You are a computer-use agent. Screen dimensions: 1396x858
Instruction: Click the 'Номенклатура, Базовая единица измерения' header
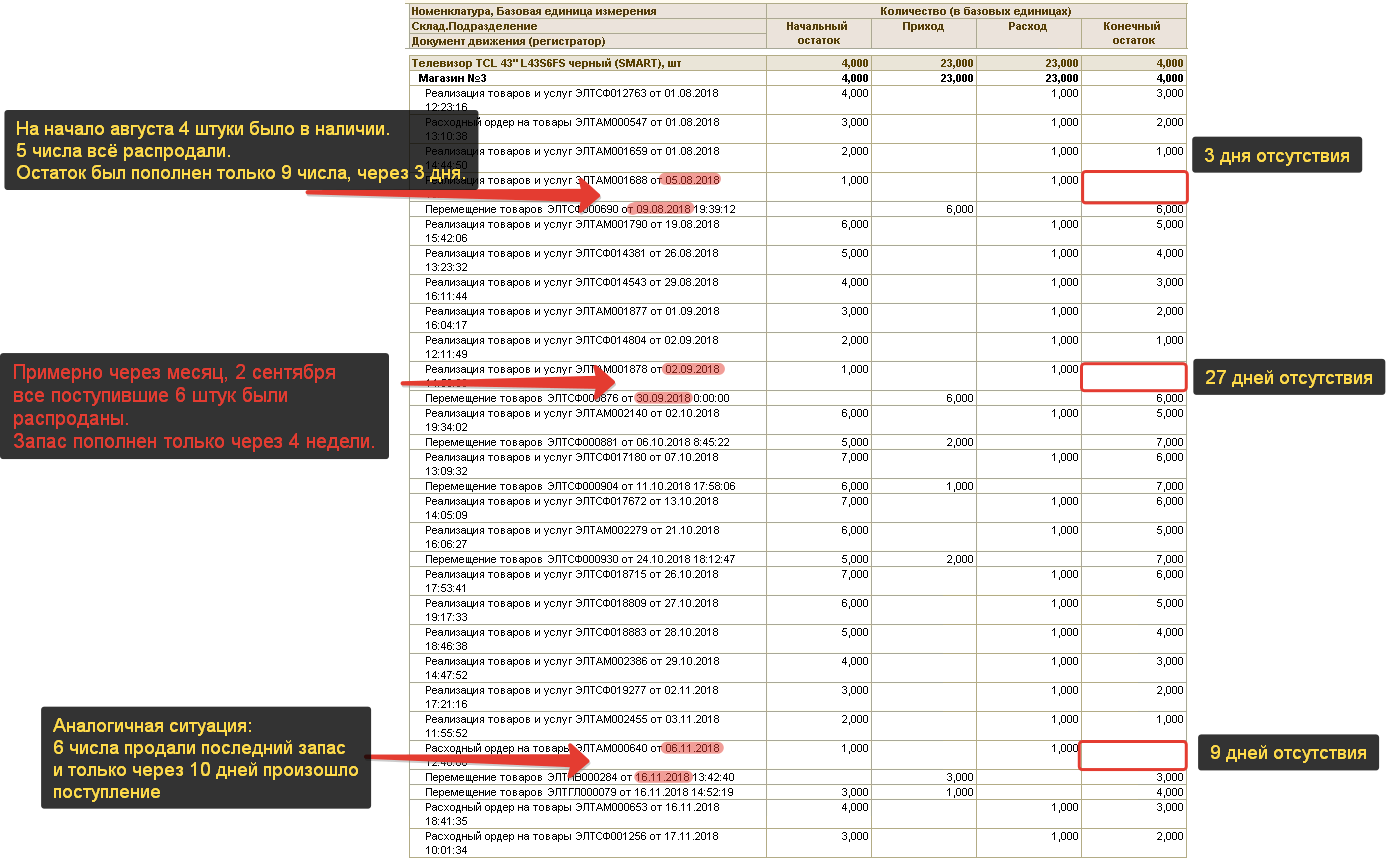pyautogui.click(x=587, y=11)
